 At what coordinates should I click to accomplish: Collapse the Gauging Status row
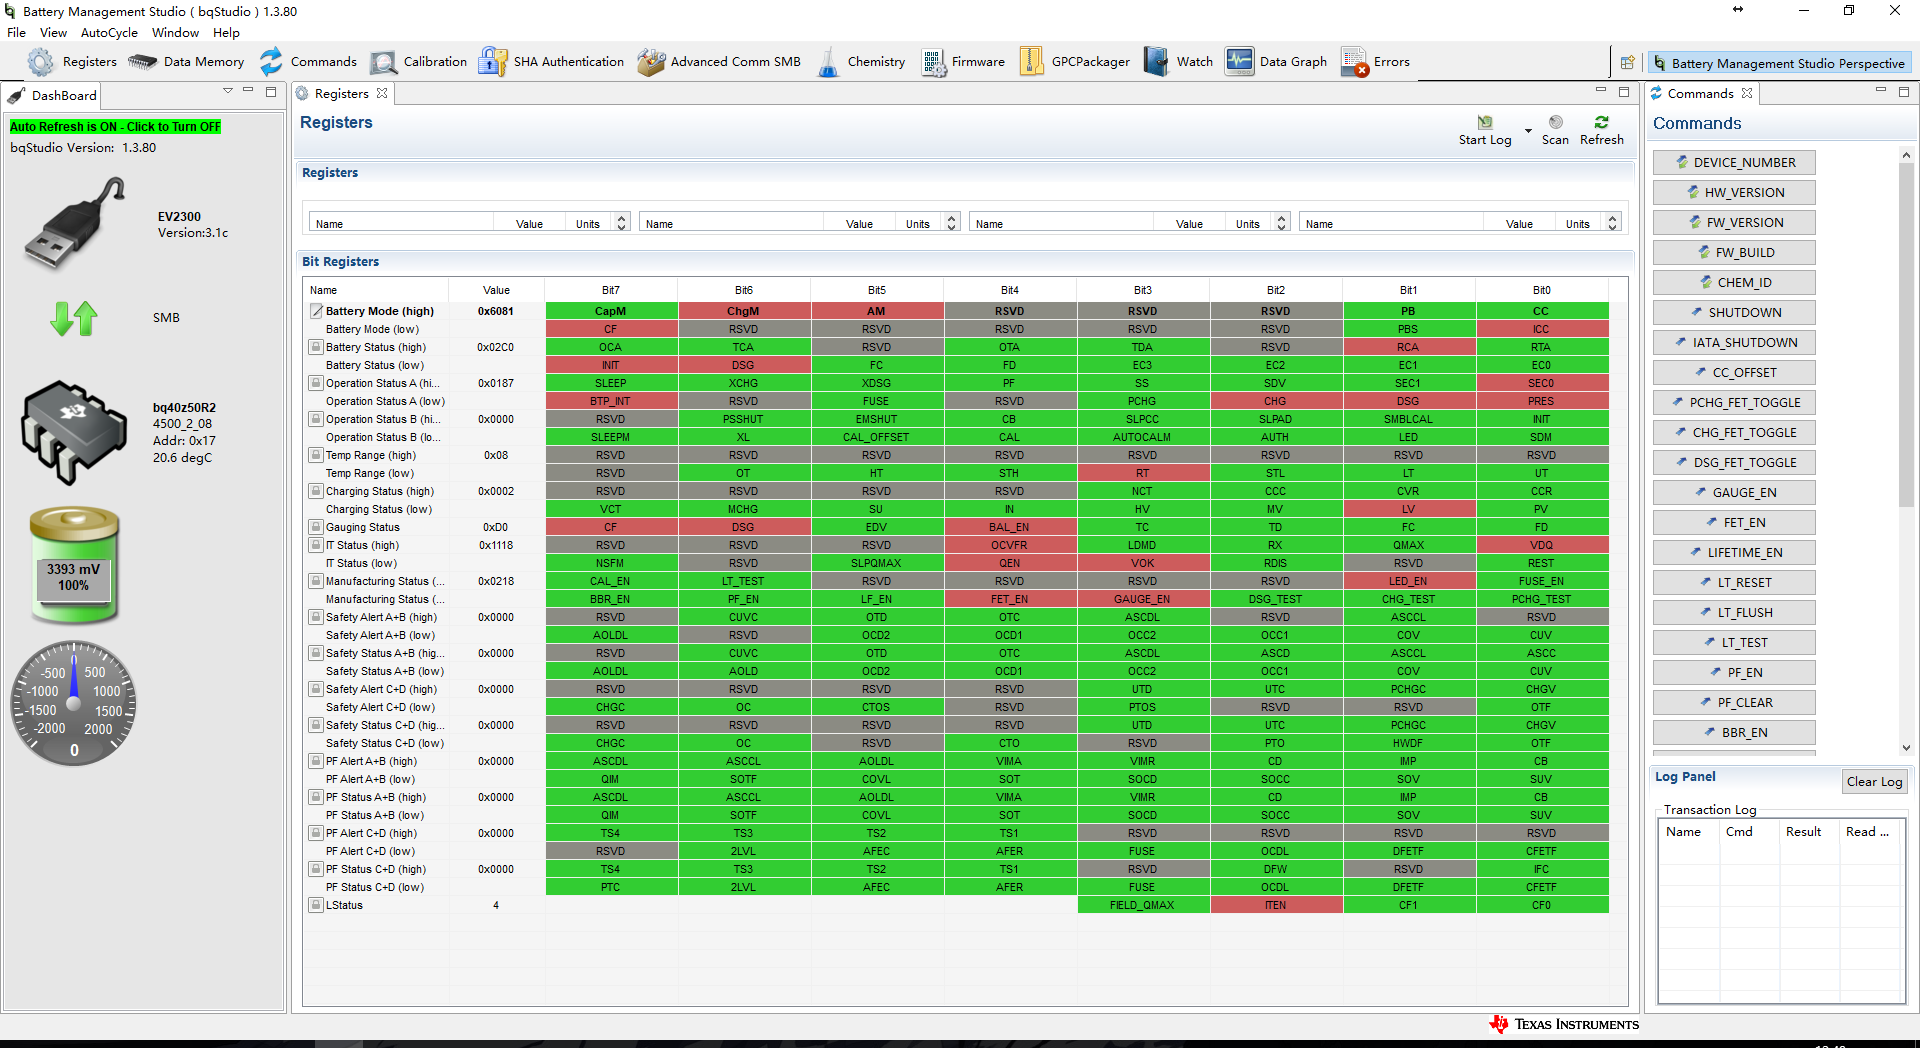pyautogui.click(x=316, y=527)
